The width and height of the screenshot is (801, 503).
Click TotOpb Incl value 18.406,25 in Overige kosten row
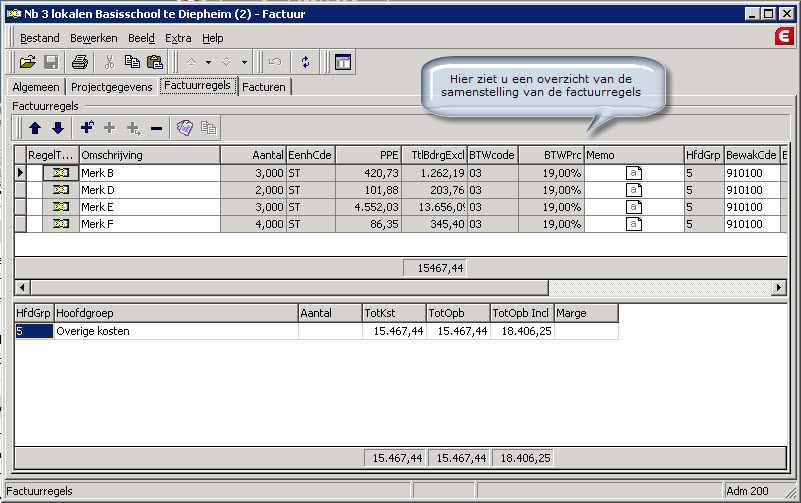522,331
